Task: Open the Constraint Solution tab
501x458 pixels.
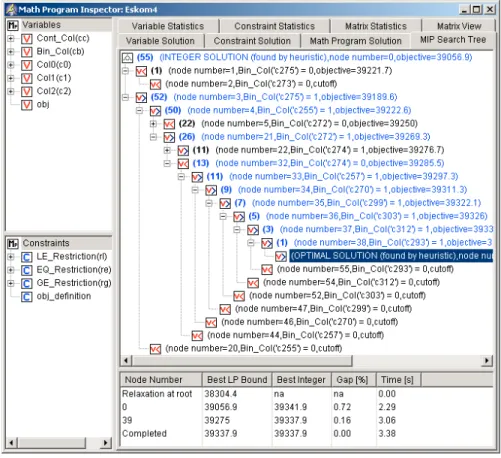Action: 252,41
